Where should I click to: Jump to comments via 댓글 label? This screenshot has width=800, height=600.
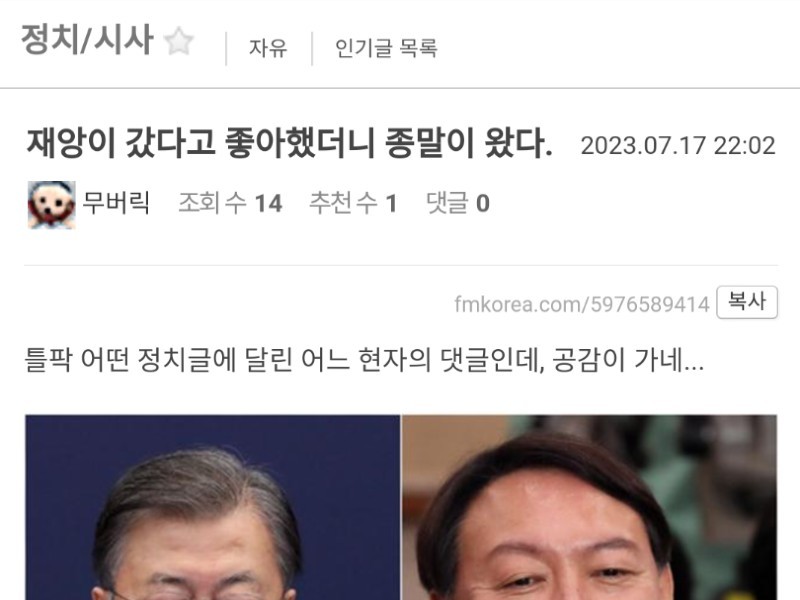pos(447,203)
